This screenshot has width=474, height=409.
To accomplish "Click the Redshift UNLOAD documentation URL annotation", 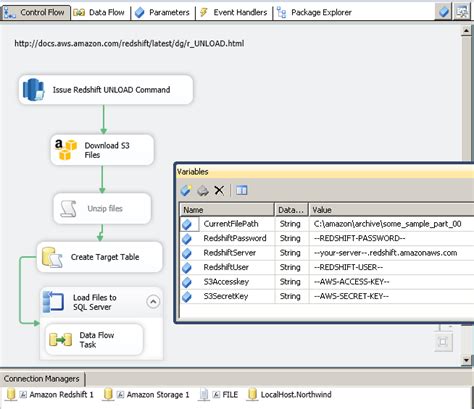I will pyautogui.click(x=129, y=44).
